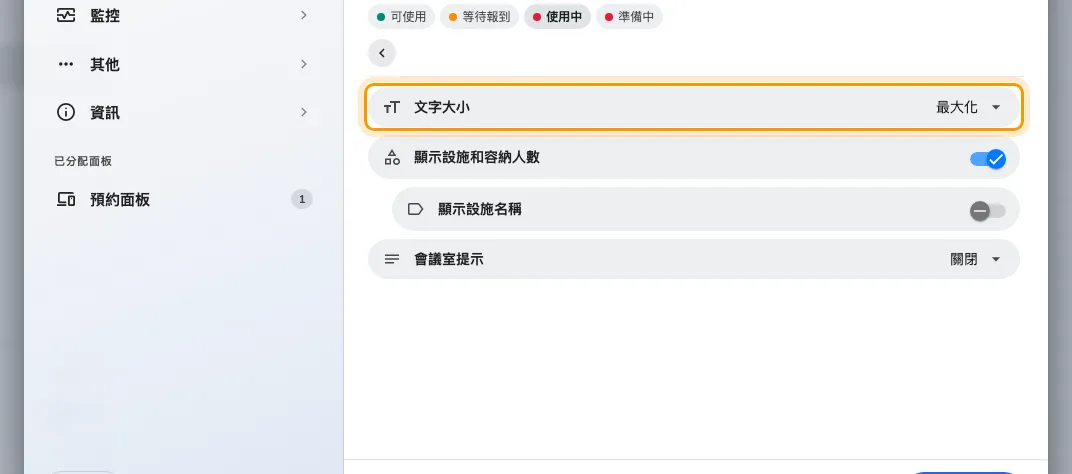Click the shapes icon beside 顯示設施和容納人數
Image resolution: width=1072 pixels, height=474 pixels.
(392, 158)
